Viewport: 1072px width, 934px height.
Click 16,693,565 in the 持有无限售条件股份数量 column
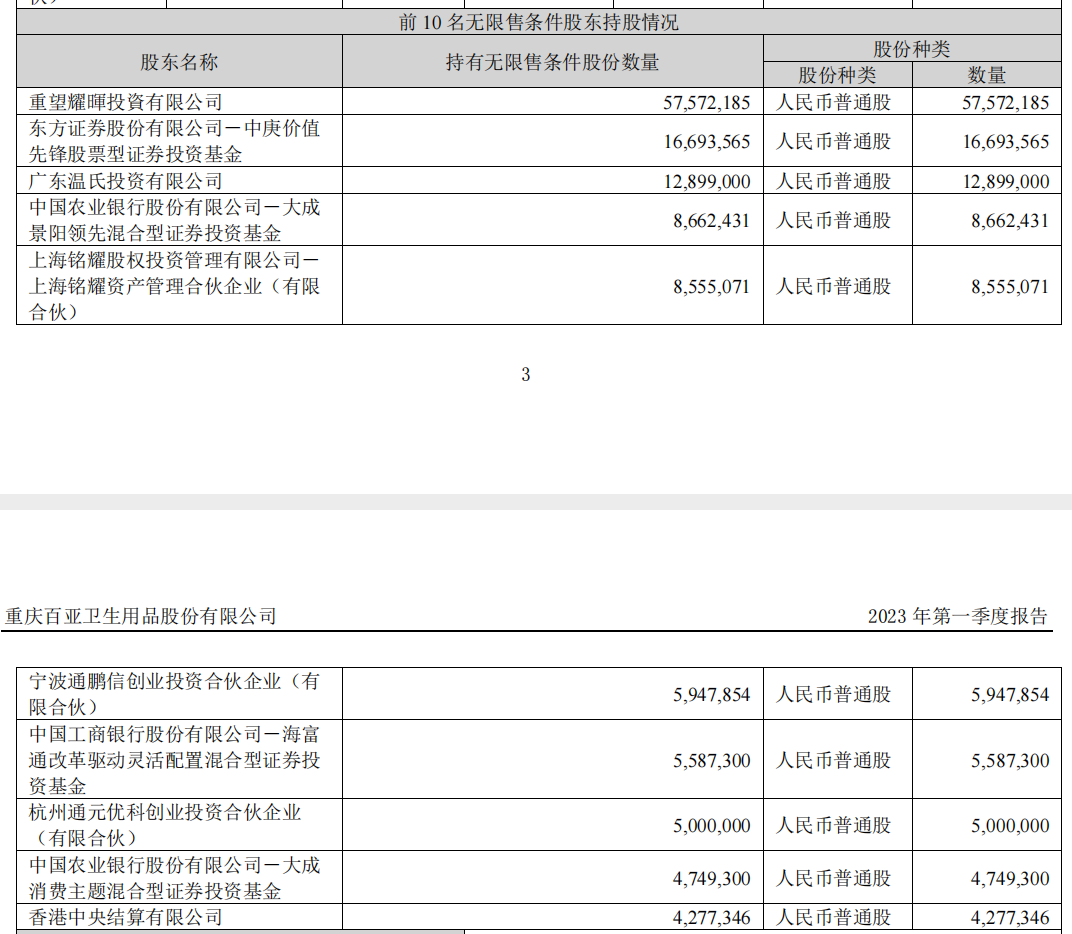click(x=706, y=142)
